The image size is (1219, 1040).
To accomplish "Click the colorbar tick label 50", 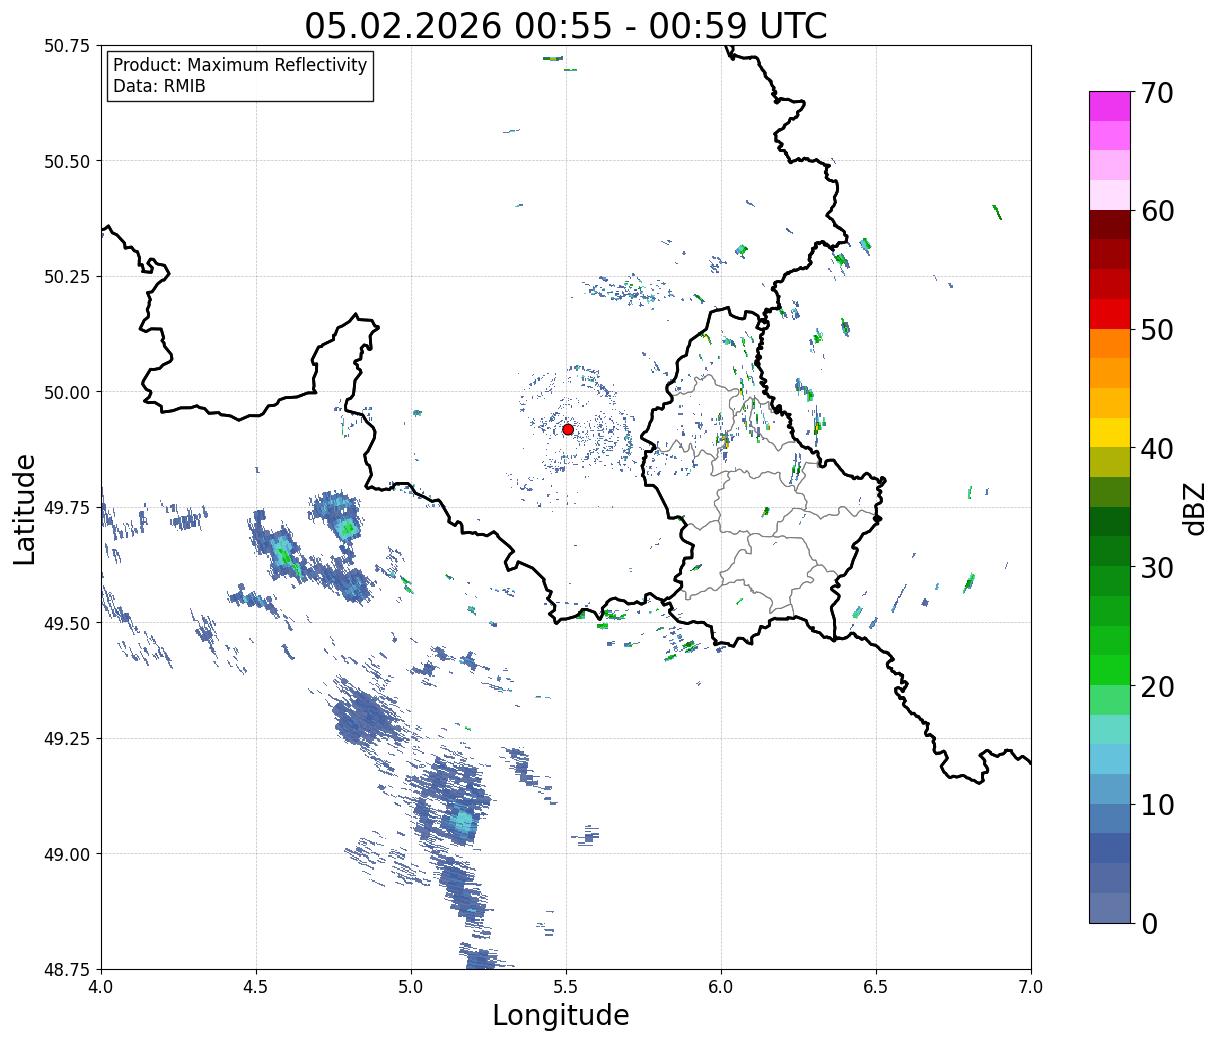I will tap(1157, 330).
